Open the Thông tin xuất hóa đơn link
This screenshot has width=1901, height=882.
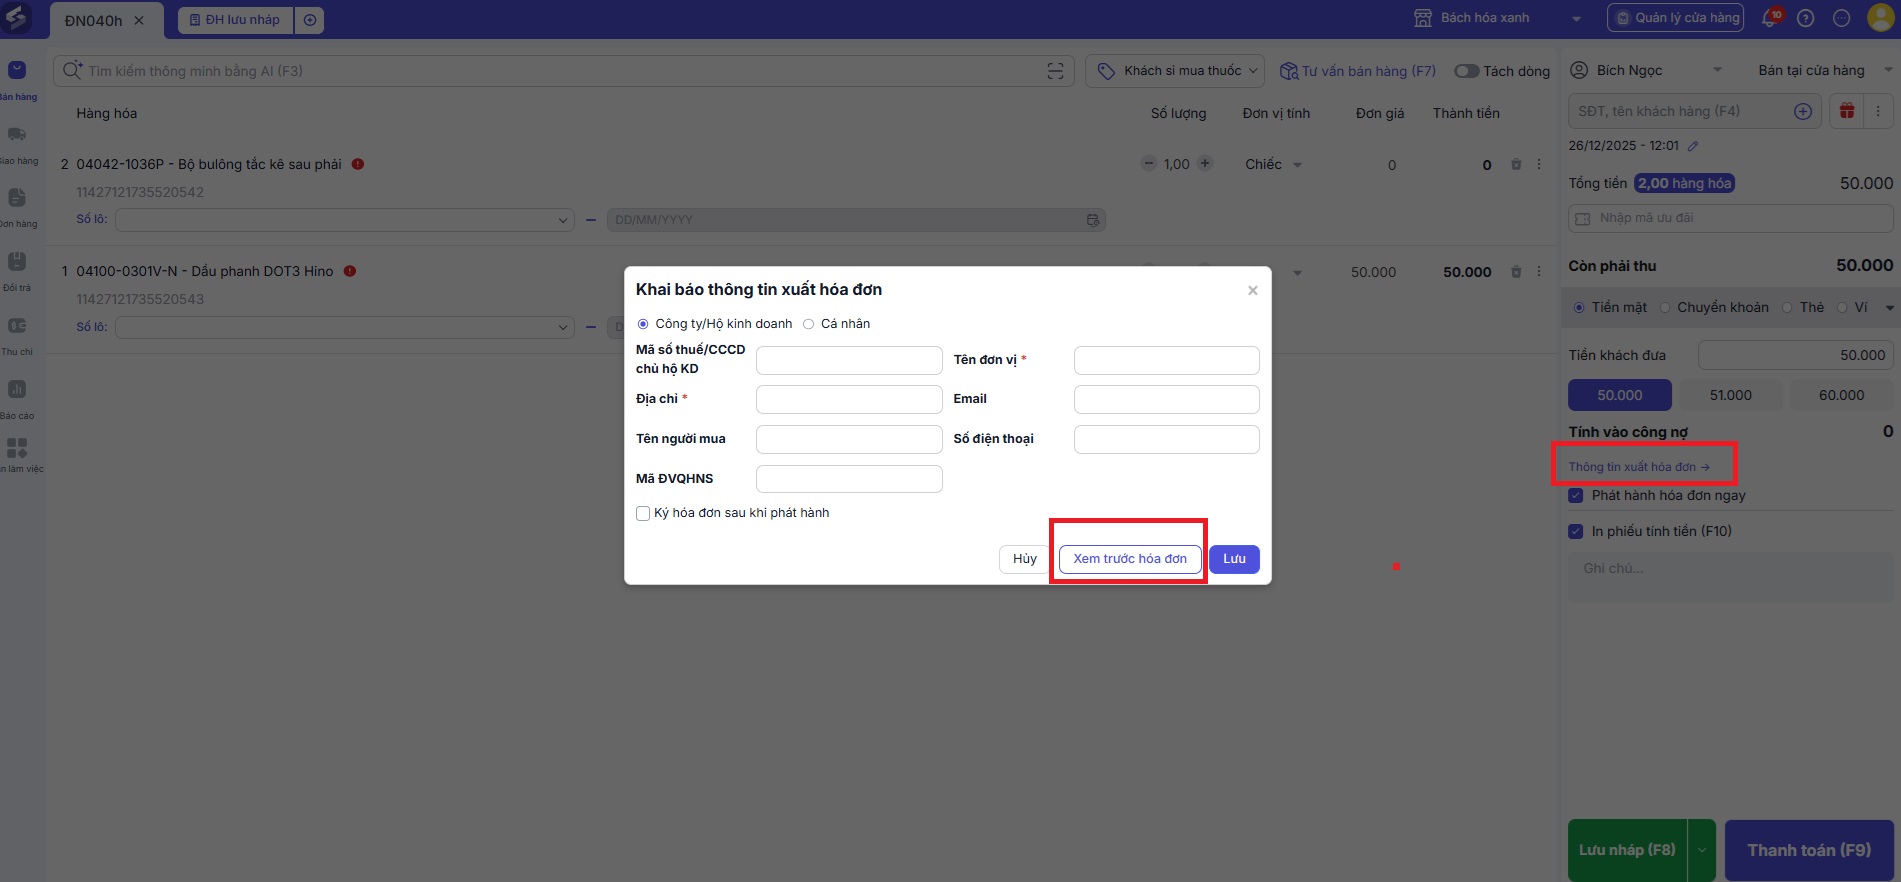coord(1638,467)
